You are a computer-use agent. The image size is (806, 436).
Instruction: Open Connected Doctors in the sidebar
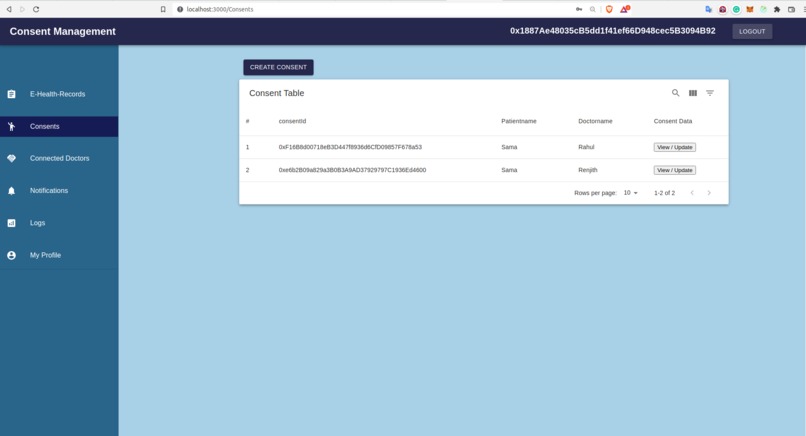(x=59, y=158)
